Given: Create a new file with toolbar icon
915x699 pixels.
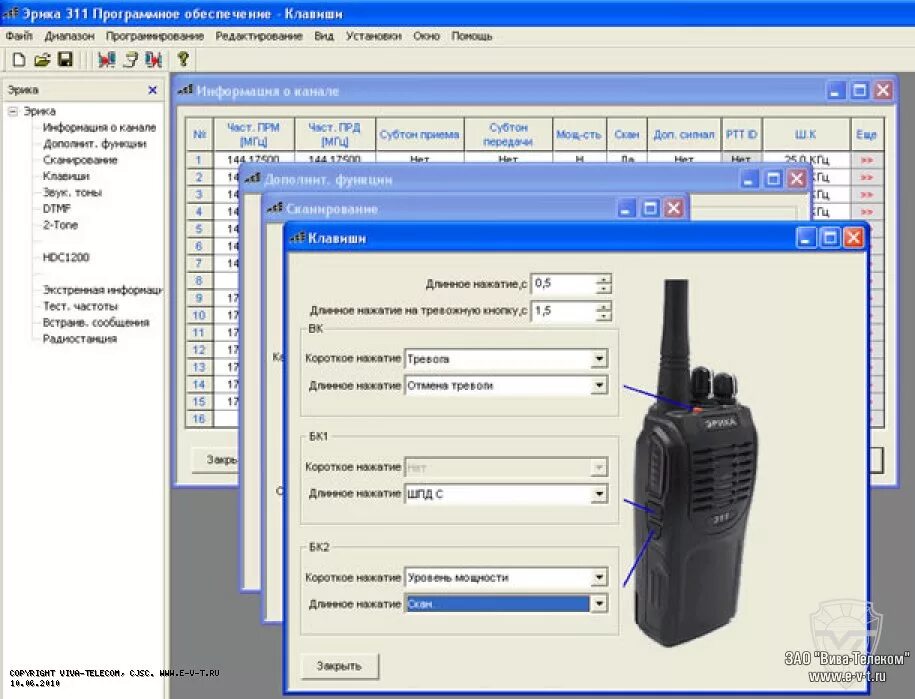Looking at the screenshot, I should click(x=19, y=60).
